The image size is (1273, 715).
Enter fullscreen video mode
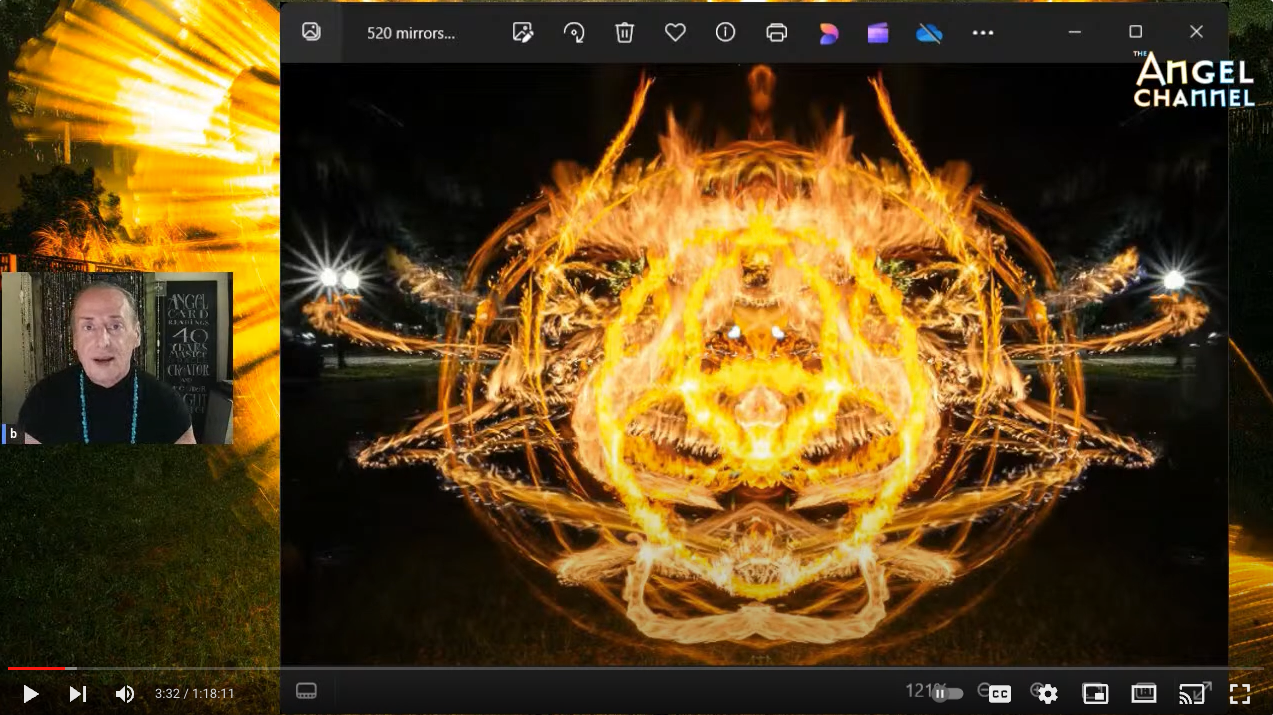(1239, 694)
